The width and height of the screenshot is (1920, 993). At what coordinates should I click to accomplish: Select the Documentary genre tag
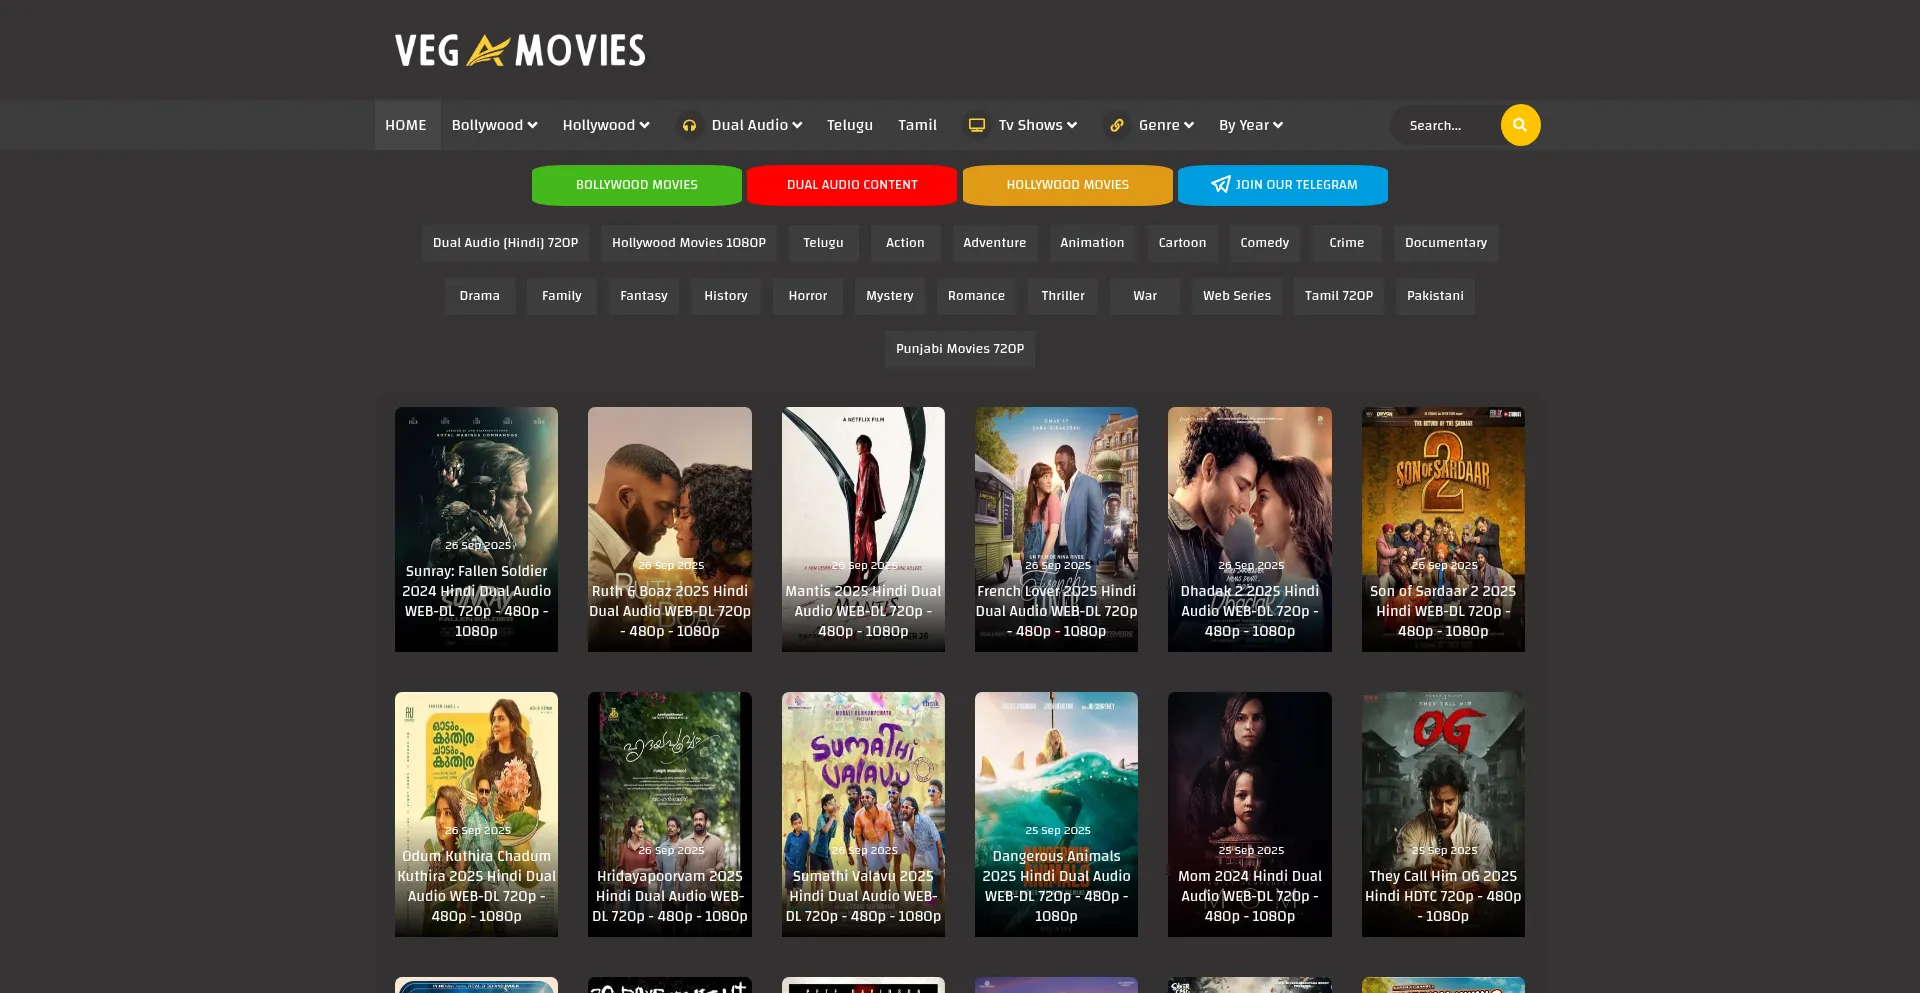click(x=1446, y=243)
